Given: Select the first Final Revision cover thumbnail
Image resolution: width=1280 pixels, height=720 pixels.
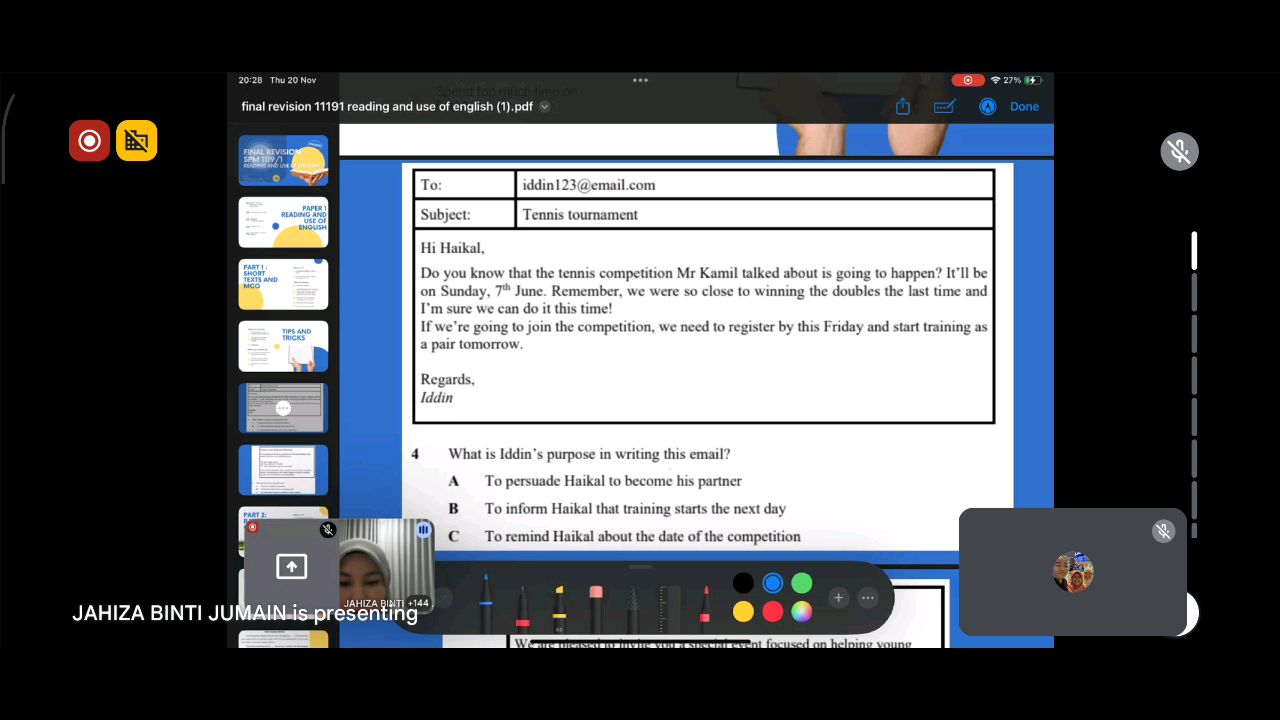Looking at the screenshot, I should tap(283, 160).
